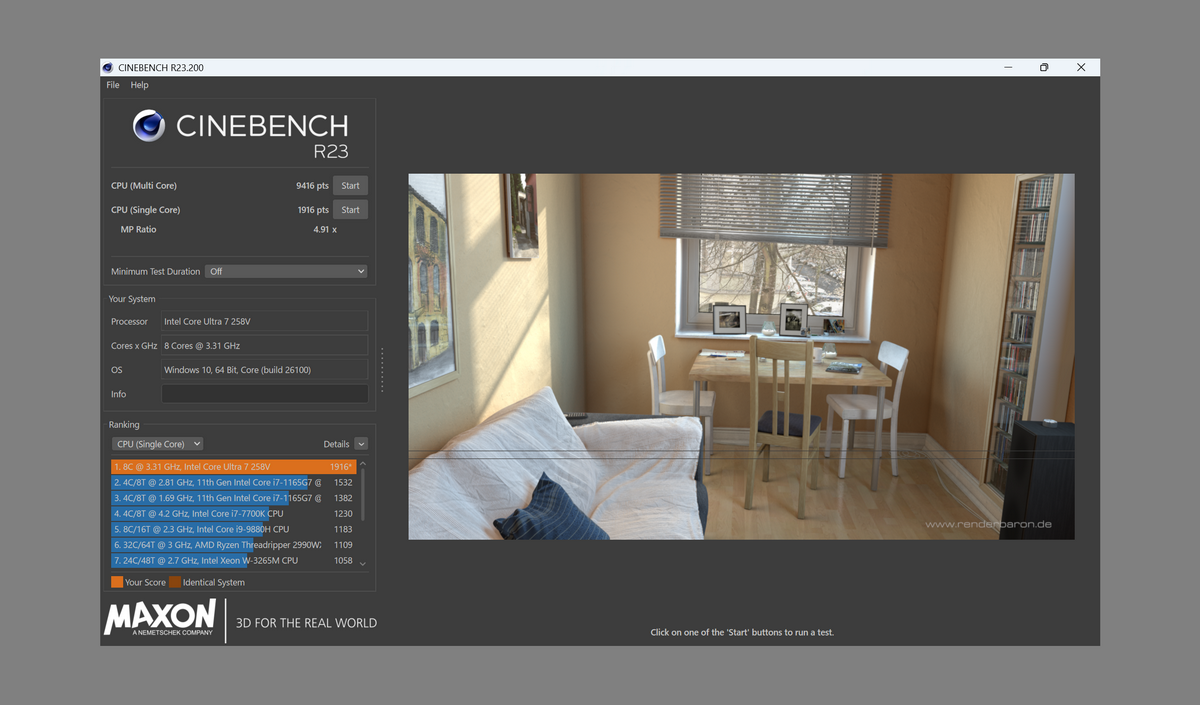
Task: Click the panel splitter handle dots
Action: coord(382,371)
